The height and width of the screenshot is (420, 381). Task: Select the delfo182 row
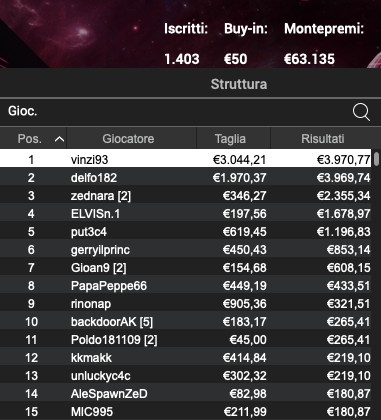186,177
